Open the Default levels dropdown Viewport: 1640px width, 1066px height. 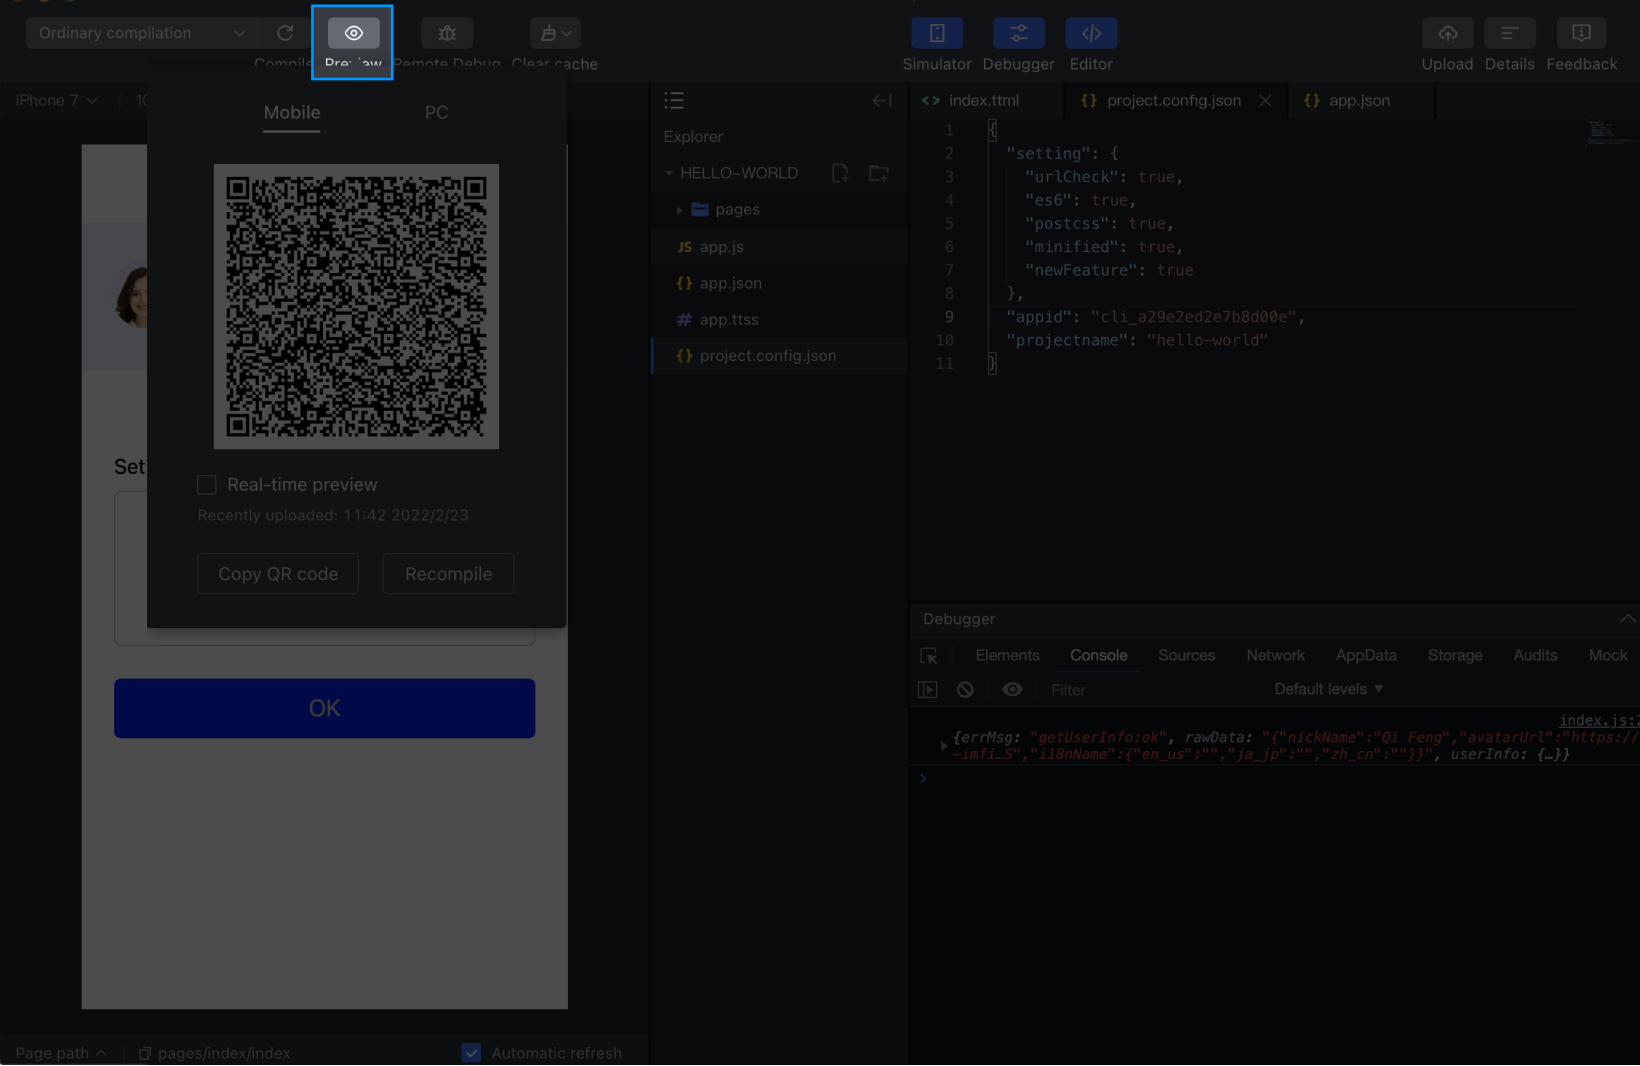point(1328,689)
